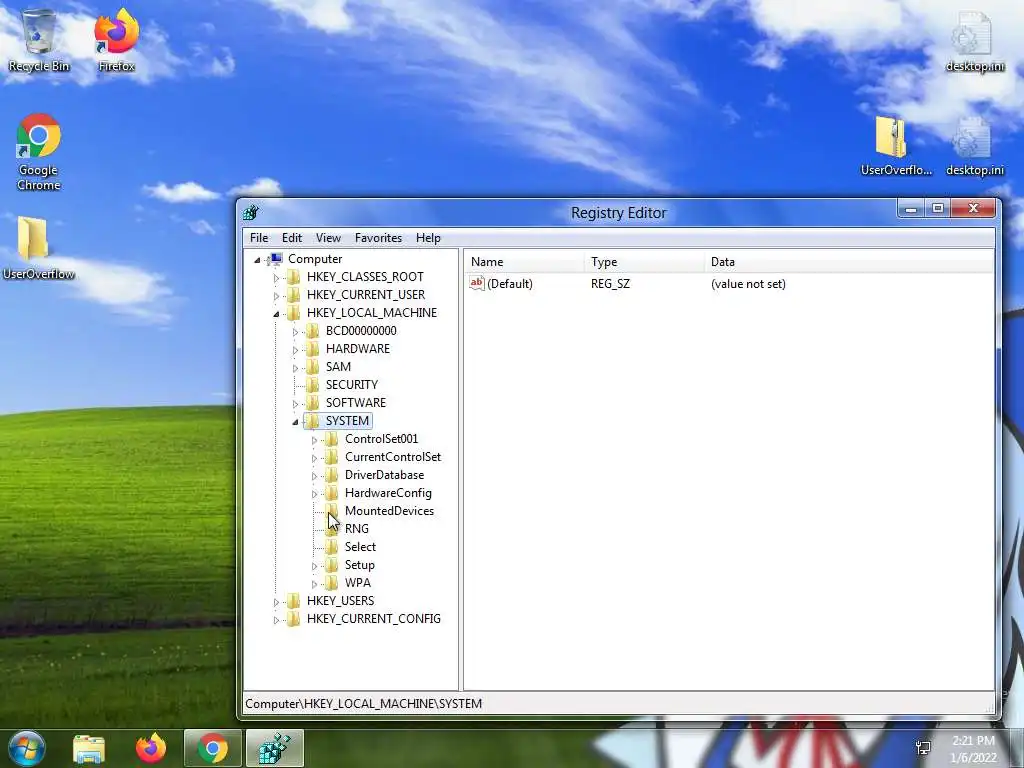Select the CurrentControlSet label
Screen dimensions: 1024x768
392,457
